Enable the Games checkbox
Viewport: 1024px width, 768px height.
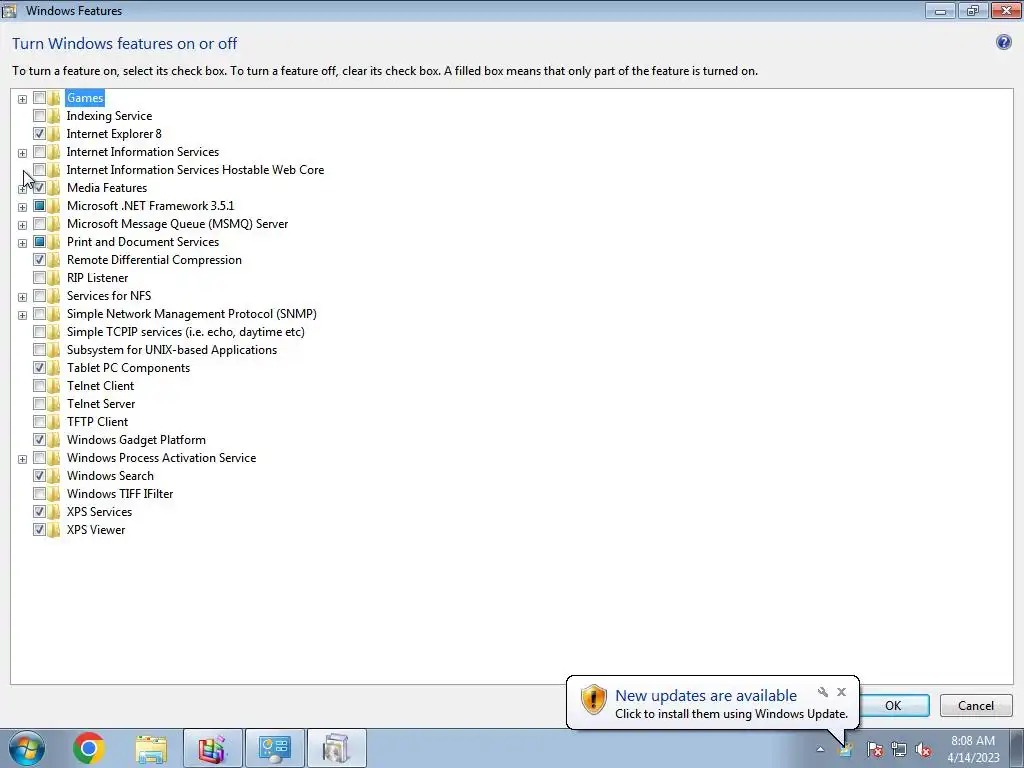[x=39, y=98]
